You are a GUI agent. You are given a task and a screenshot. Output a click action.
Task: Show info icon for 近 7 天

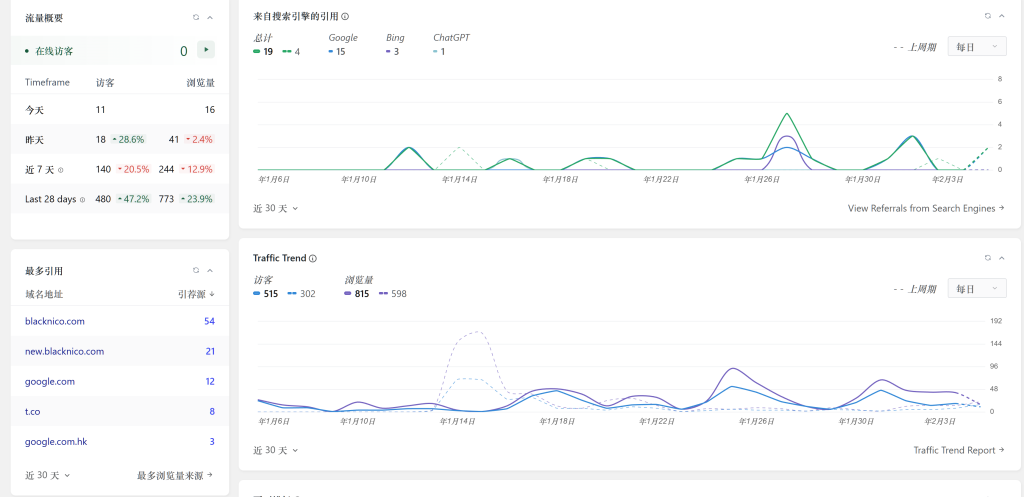(x=61, y=170)
